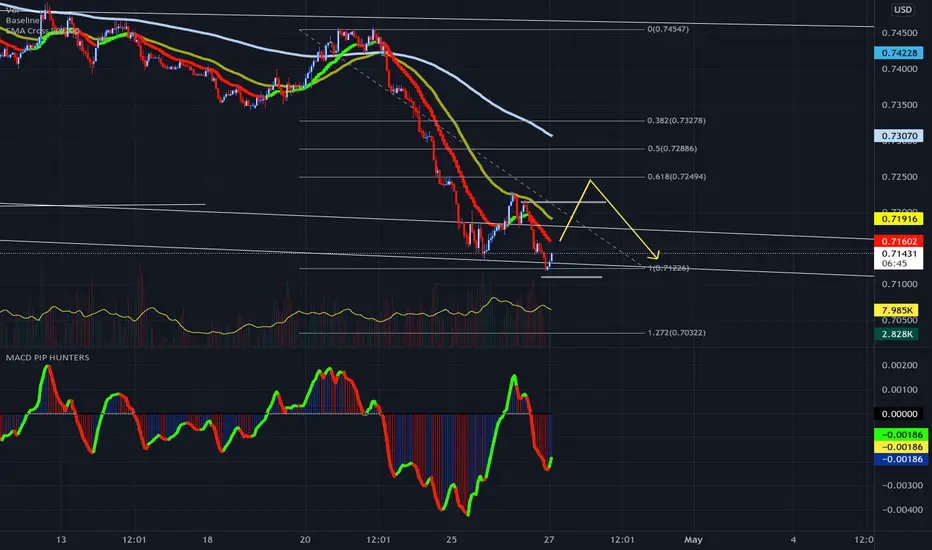Image resolution: width=932 pixels, height=550 pixels.
Task: Click the 0.73500 price axis tick
Action: coord(899,105)
